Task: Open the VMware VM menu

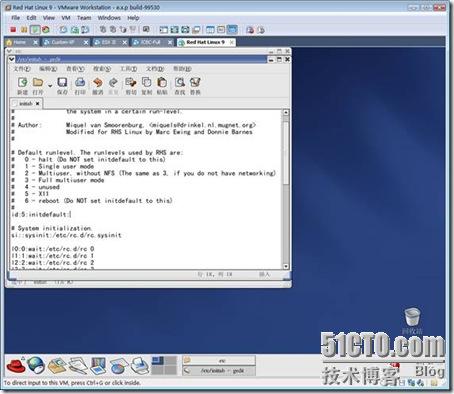Action: tap(66, 18)
